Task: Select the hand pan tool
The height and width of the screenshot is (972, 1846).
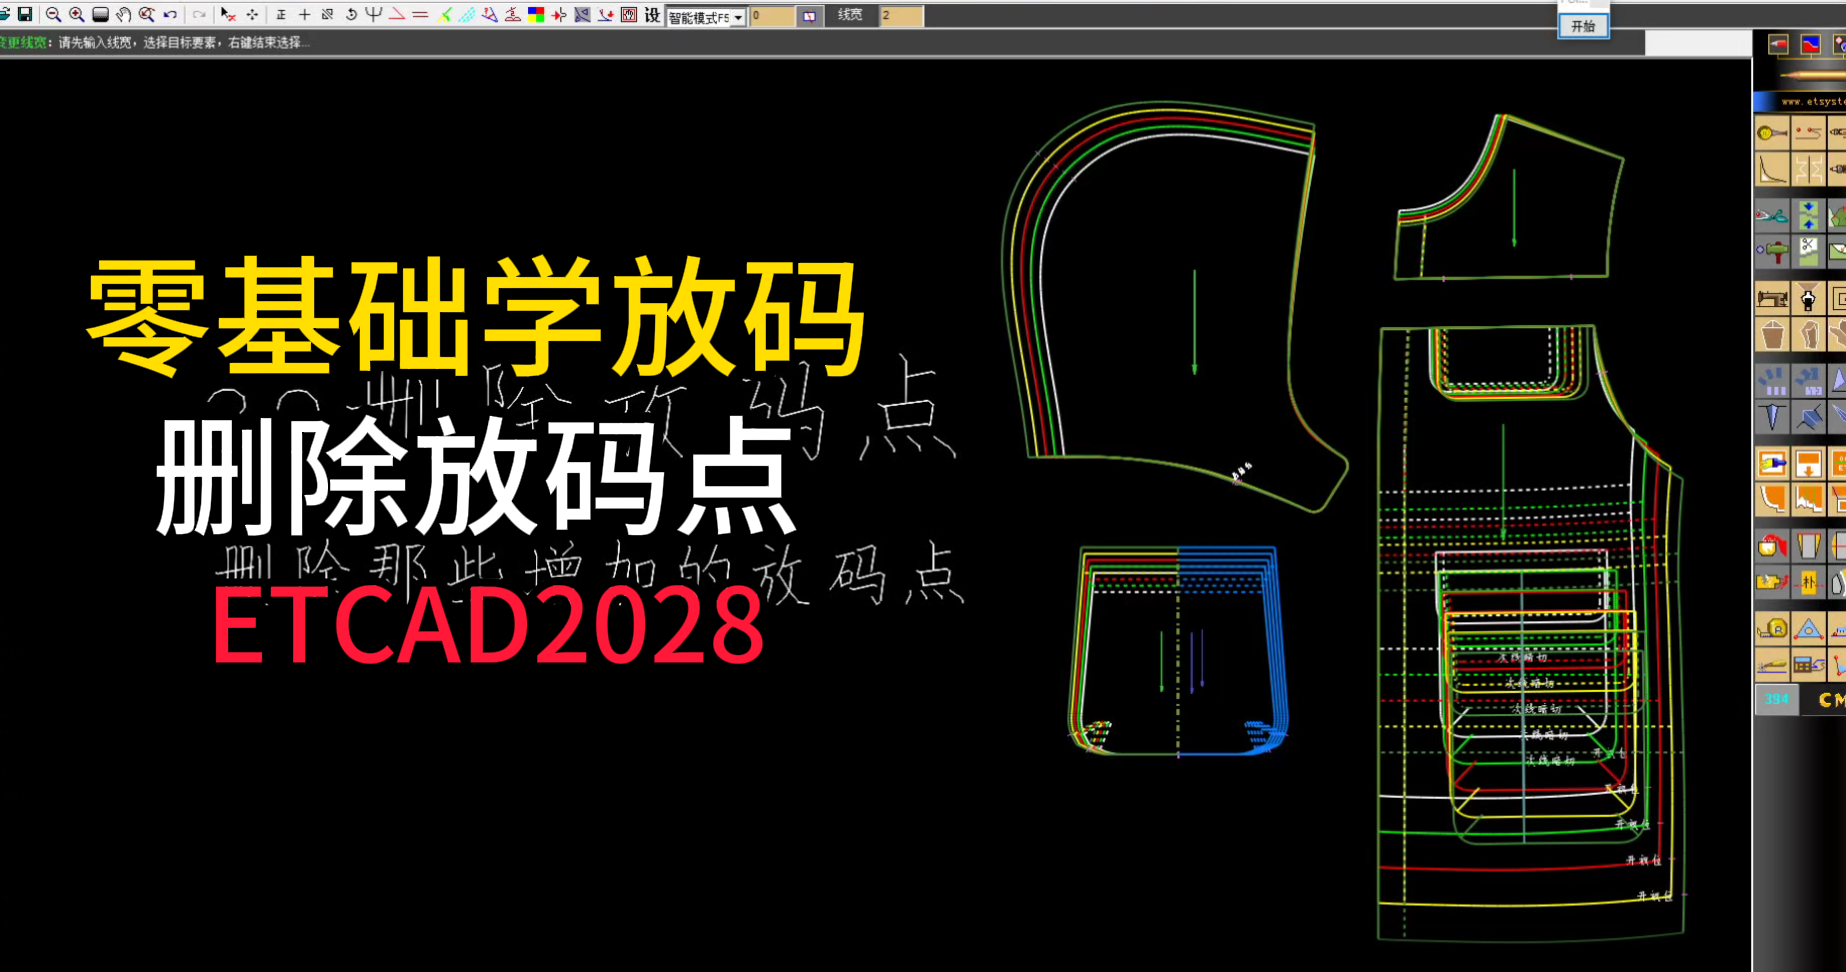Action: (x=123, y=14)
